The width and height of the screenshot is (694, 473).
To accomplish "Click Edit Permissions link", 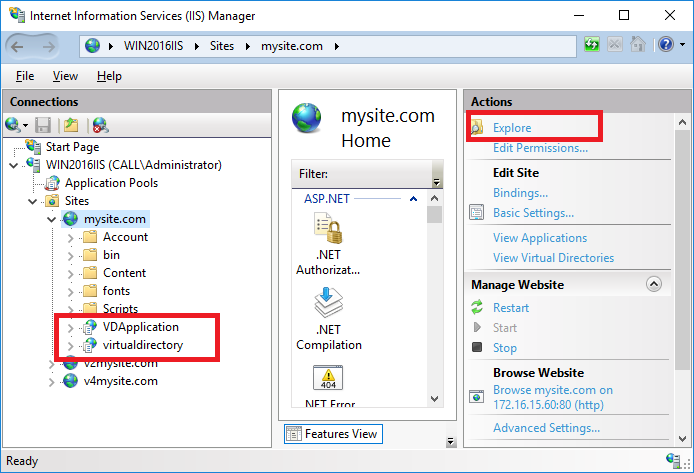I will pos(540,148).
